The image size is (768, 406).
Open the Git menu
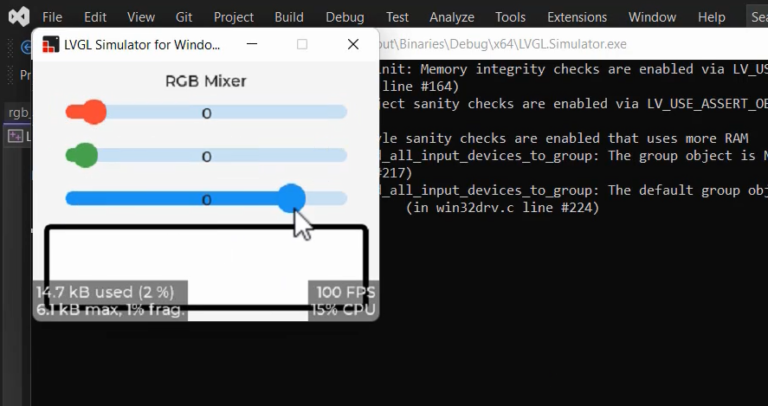click(x=184, y=17)
